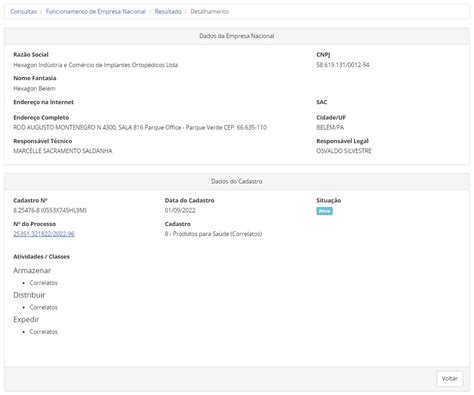Viewport: 474px width, 395px height.
Task: Return to the Resultado breadcrumb page
Action: [x=168, y=12]
